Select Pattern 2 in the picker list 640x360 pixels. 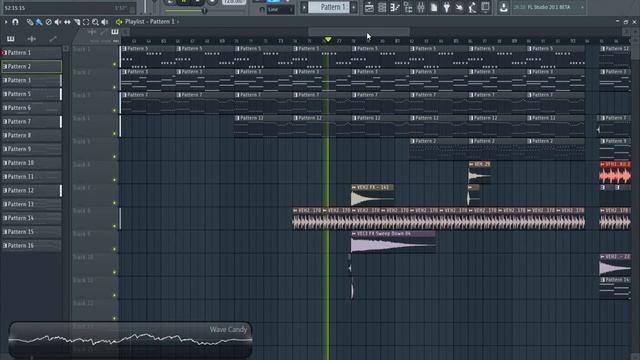(x=31, y=67)
